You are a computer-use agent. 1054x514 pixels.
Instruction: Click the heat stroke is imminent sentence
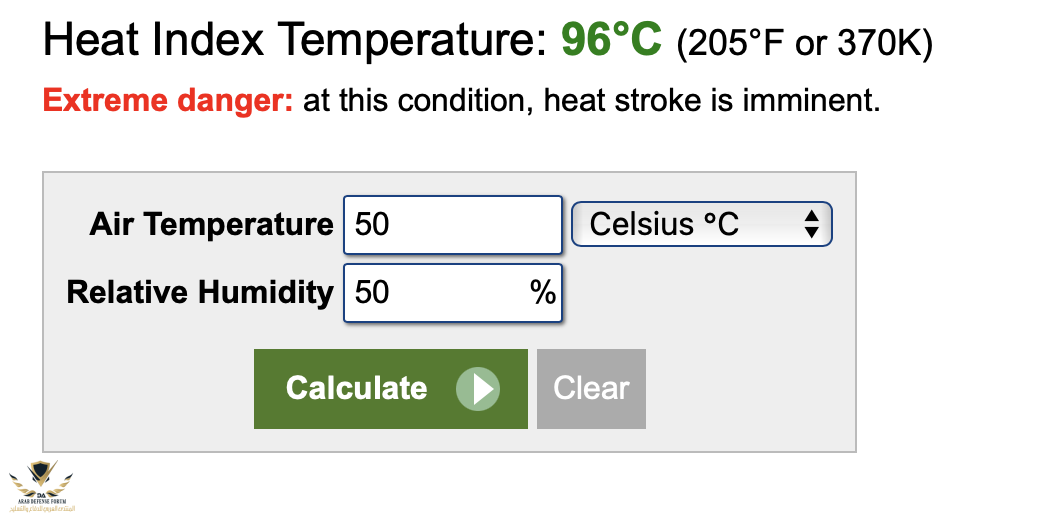coord(591,101)
